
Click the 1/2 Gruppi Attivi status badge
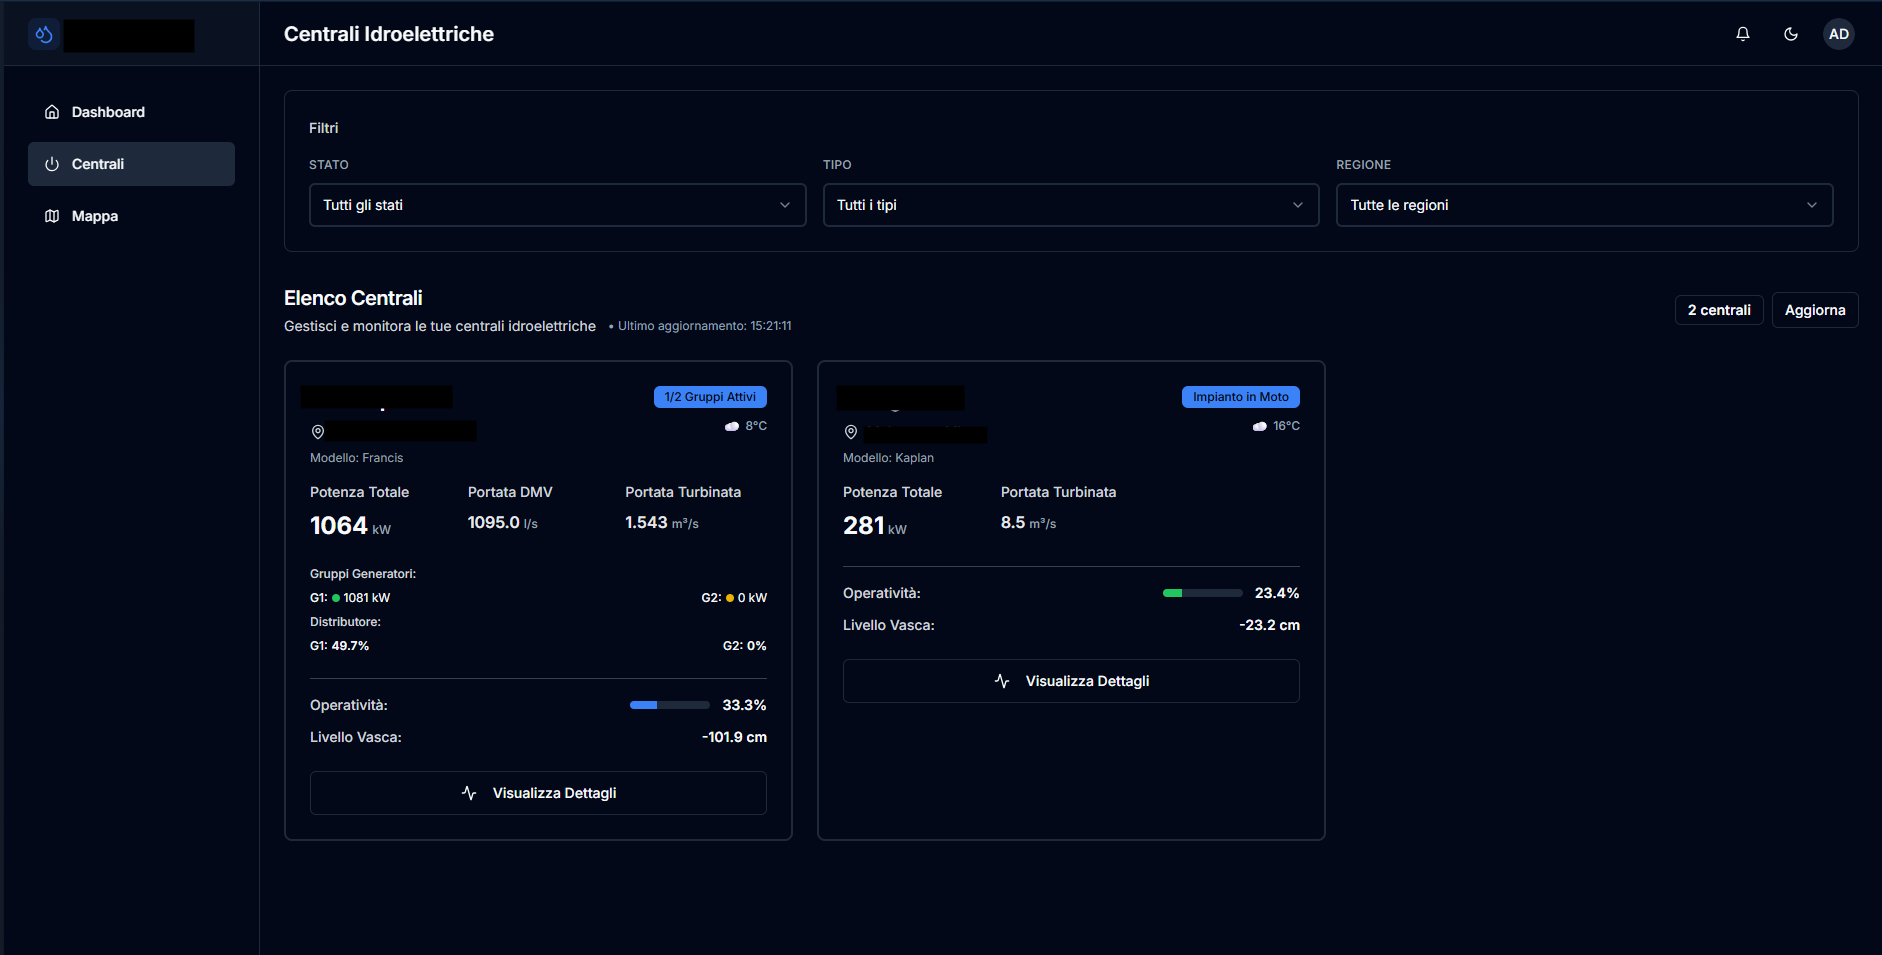point(710,396)
